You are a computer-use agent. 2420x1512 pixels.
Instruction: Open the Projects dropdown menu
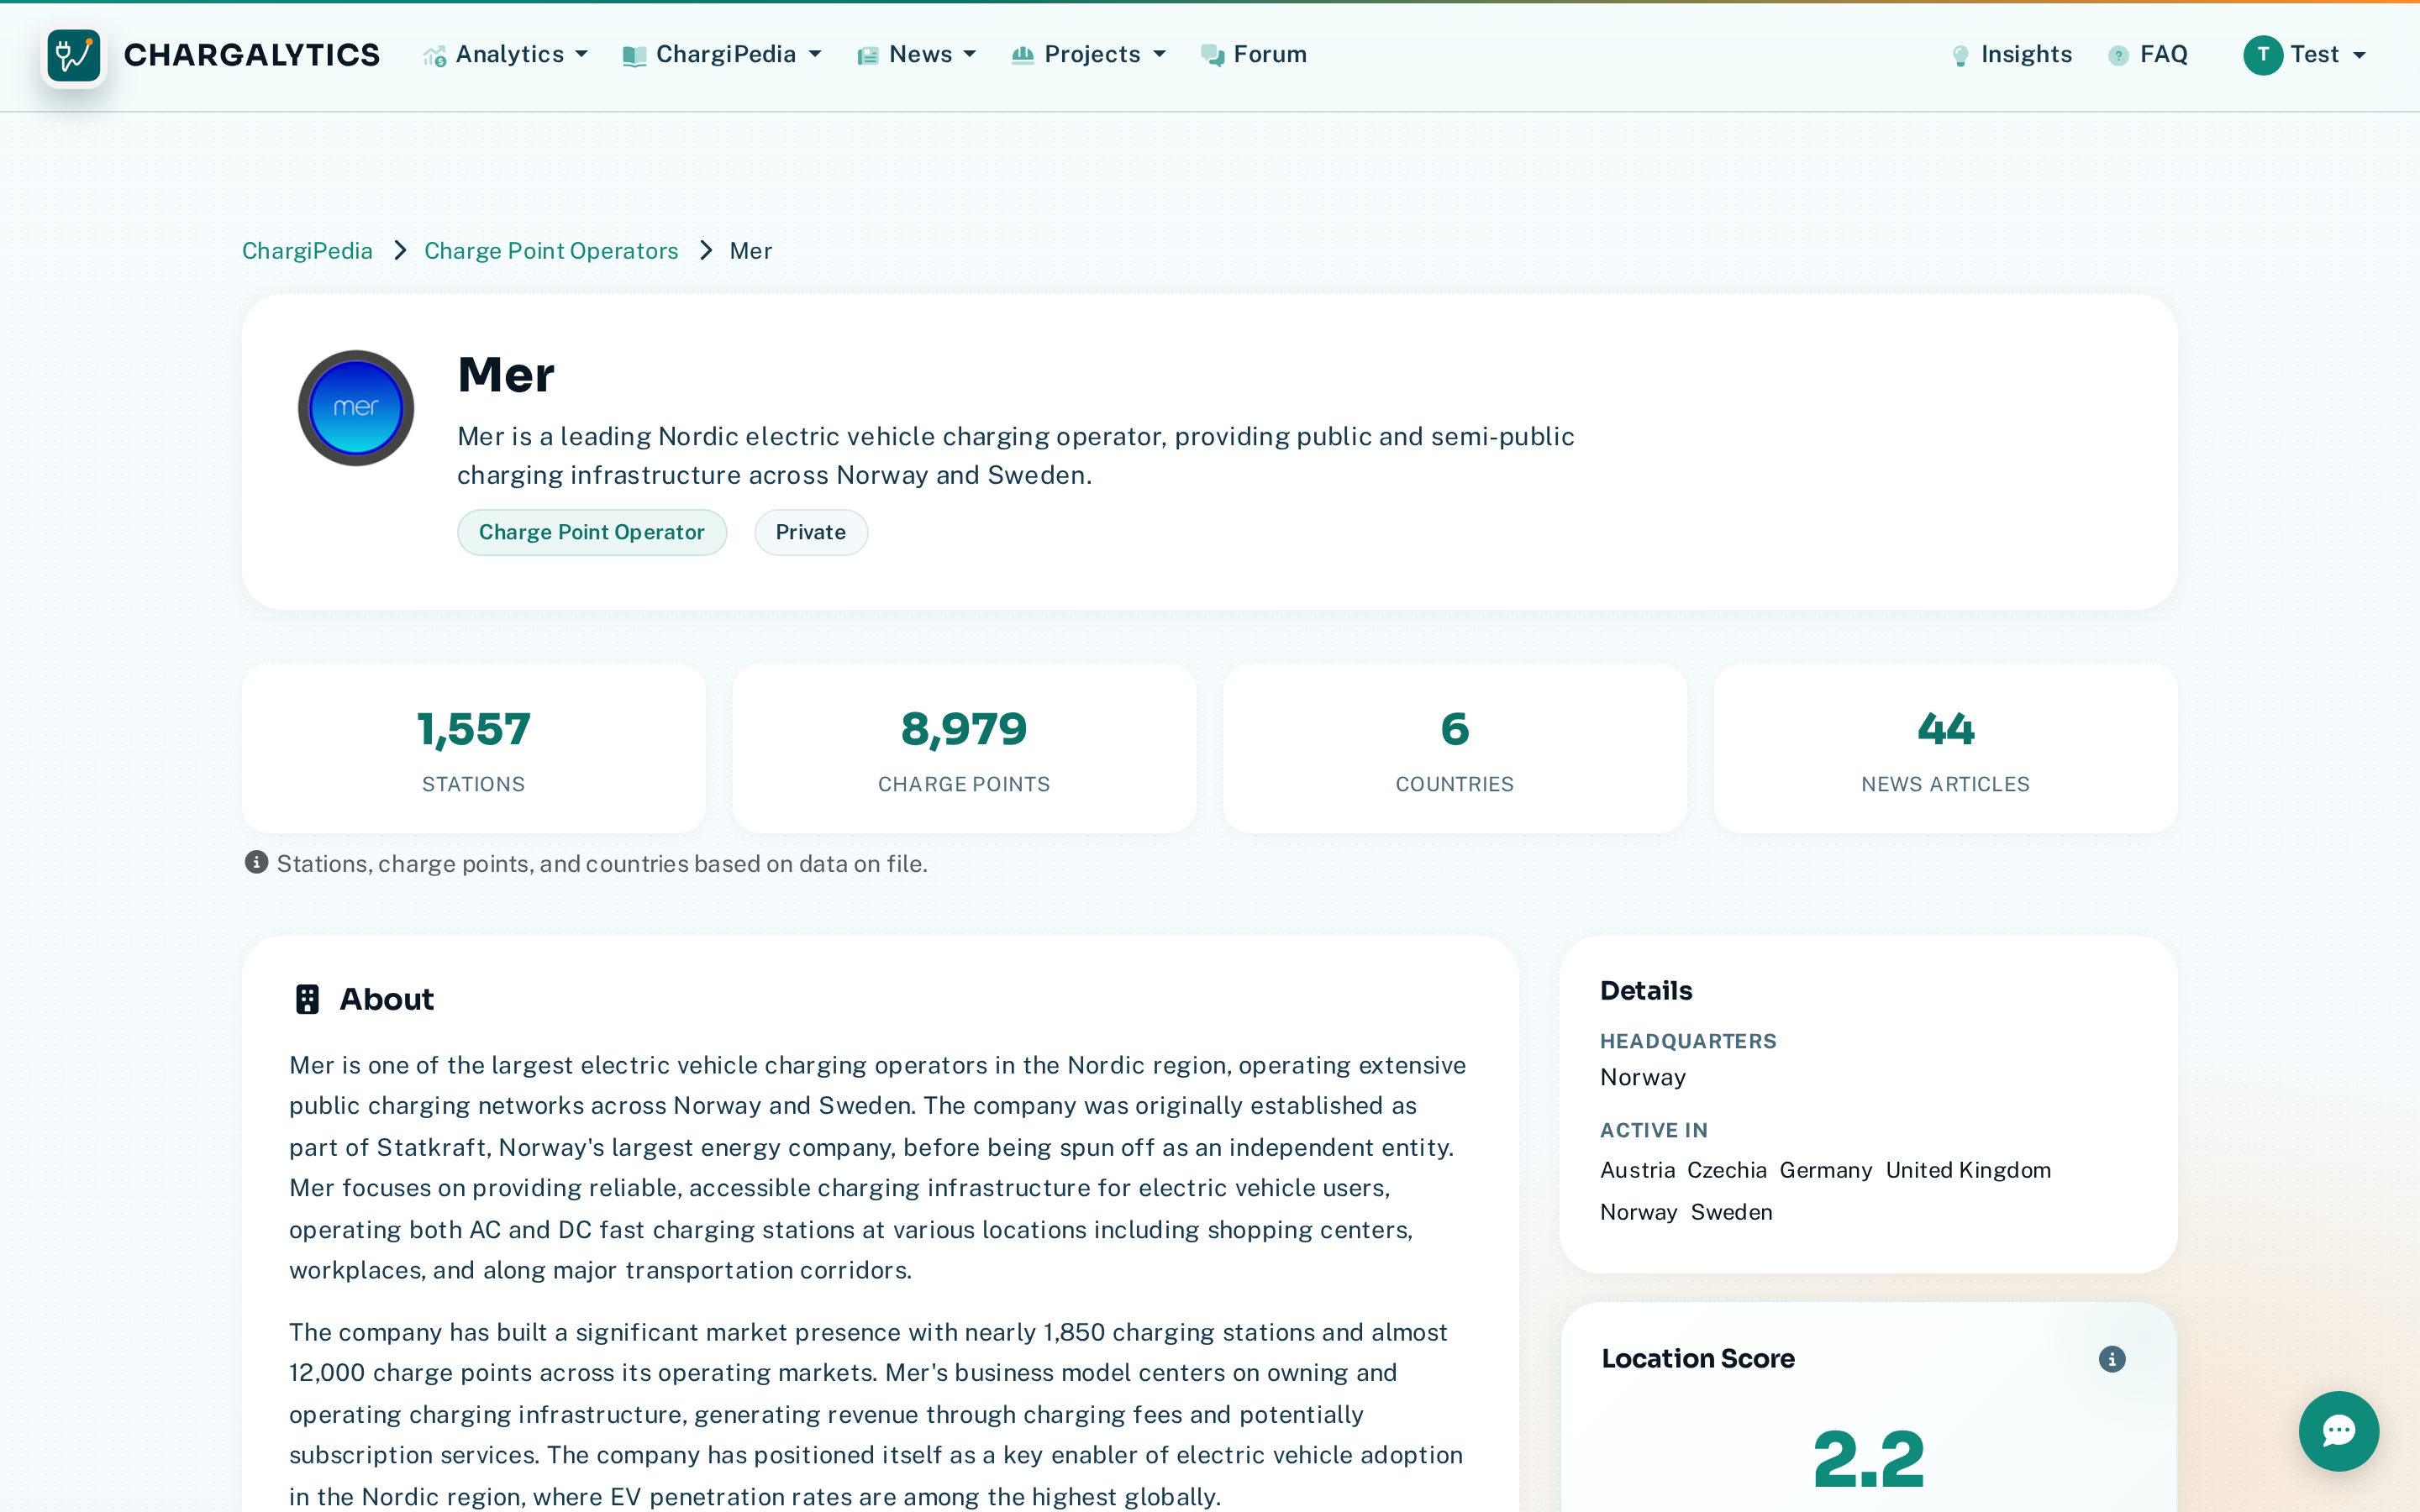click(x=1089, y=55)
